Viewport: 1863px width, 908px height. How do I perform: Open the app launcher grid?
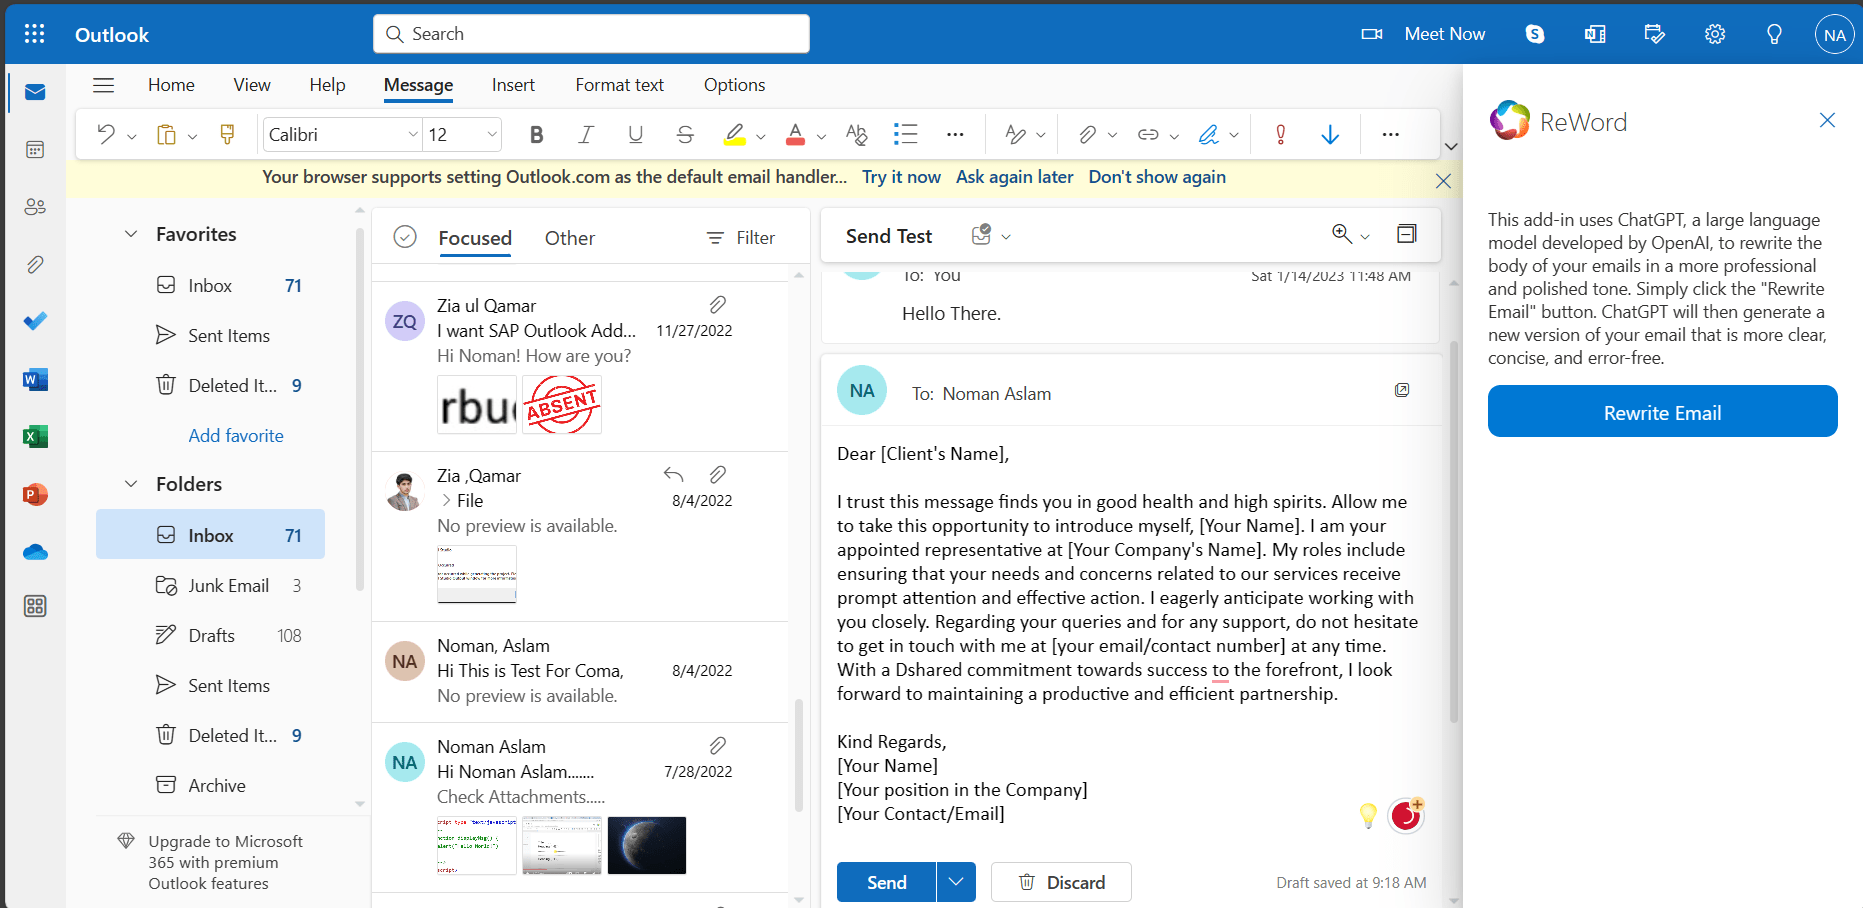click(x=35, y=34)
